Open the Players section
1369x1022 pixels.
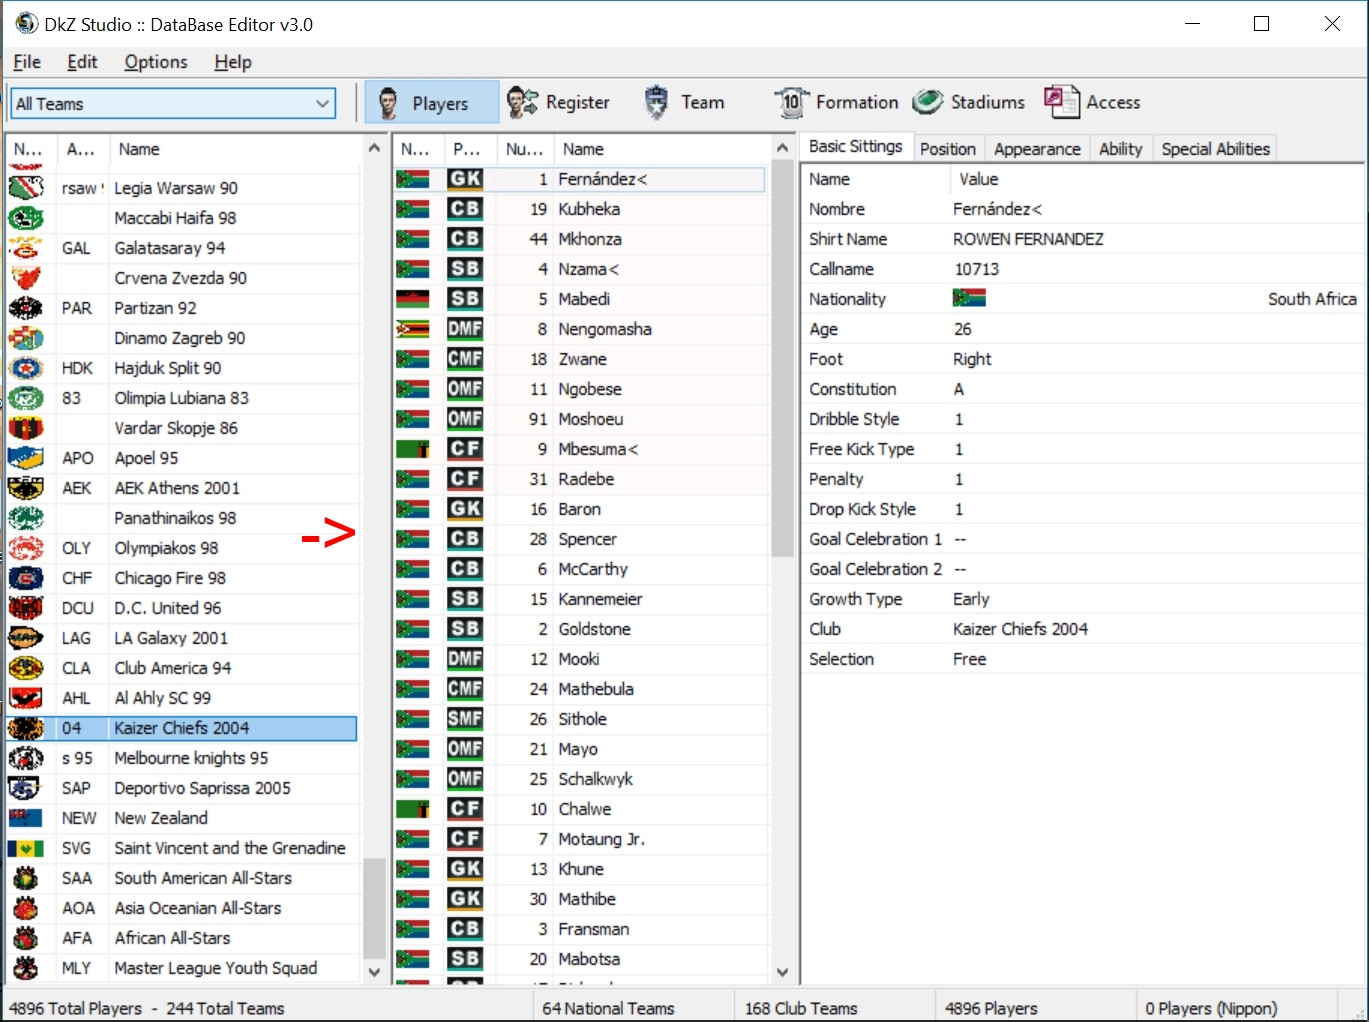[431, 103]
